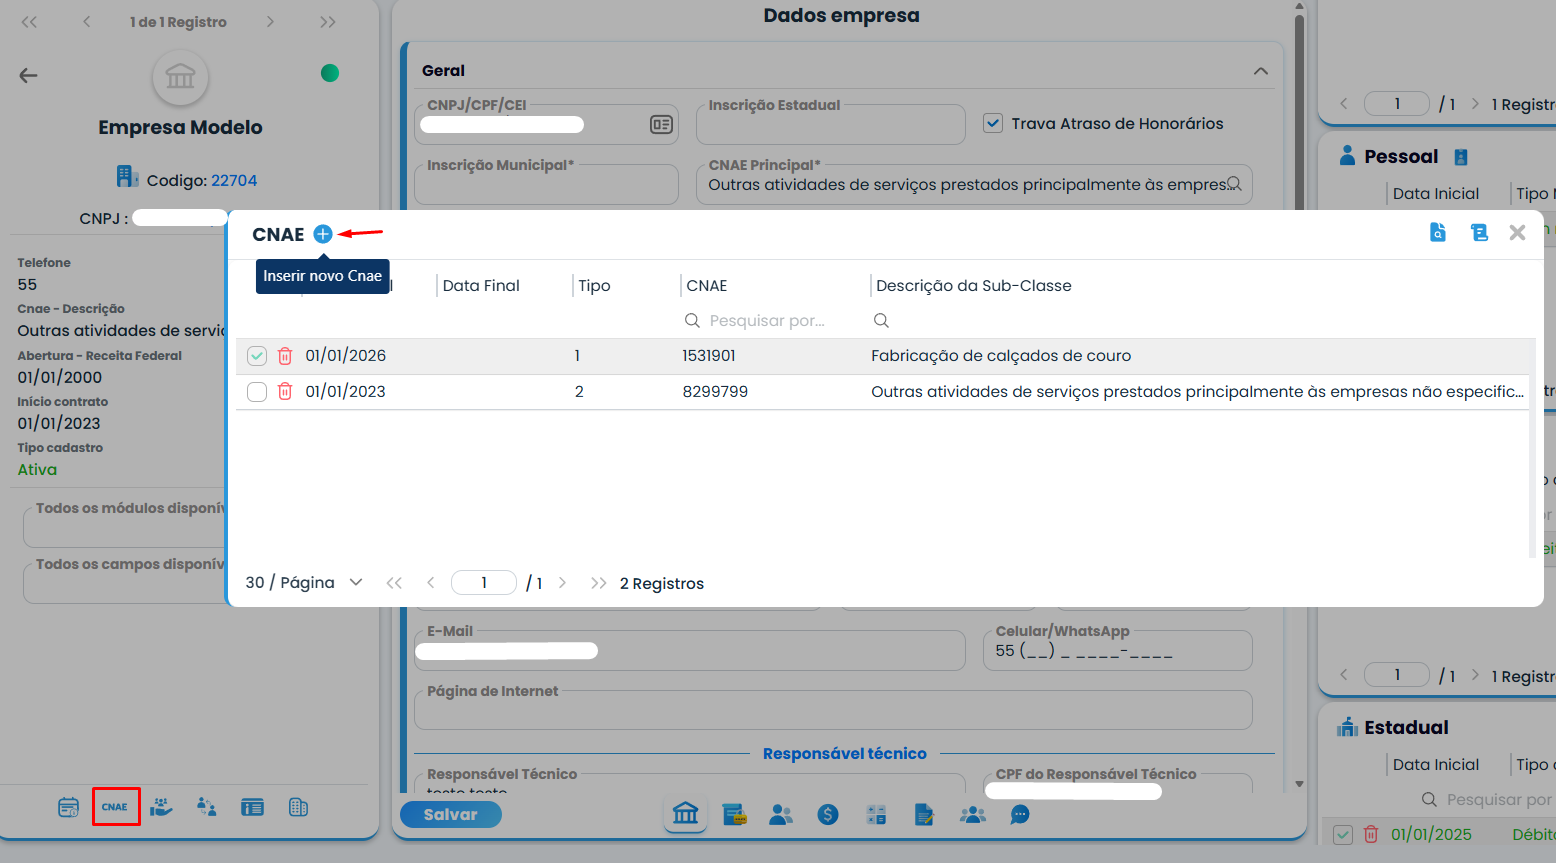Image resolution: width=1556 pixels, height=863 pixels.
Task: Uncheck the checkbox for CNAE 1531901 row
Action: [x=257, y=356]
